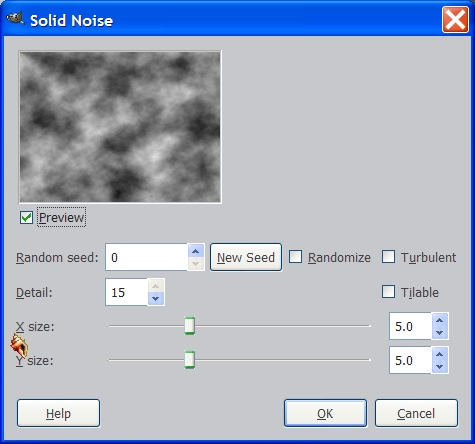The image size is (475, 444).
Task: Click the GIMP Wilber icon in title bar
Action: coord(15,19)
